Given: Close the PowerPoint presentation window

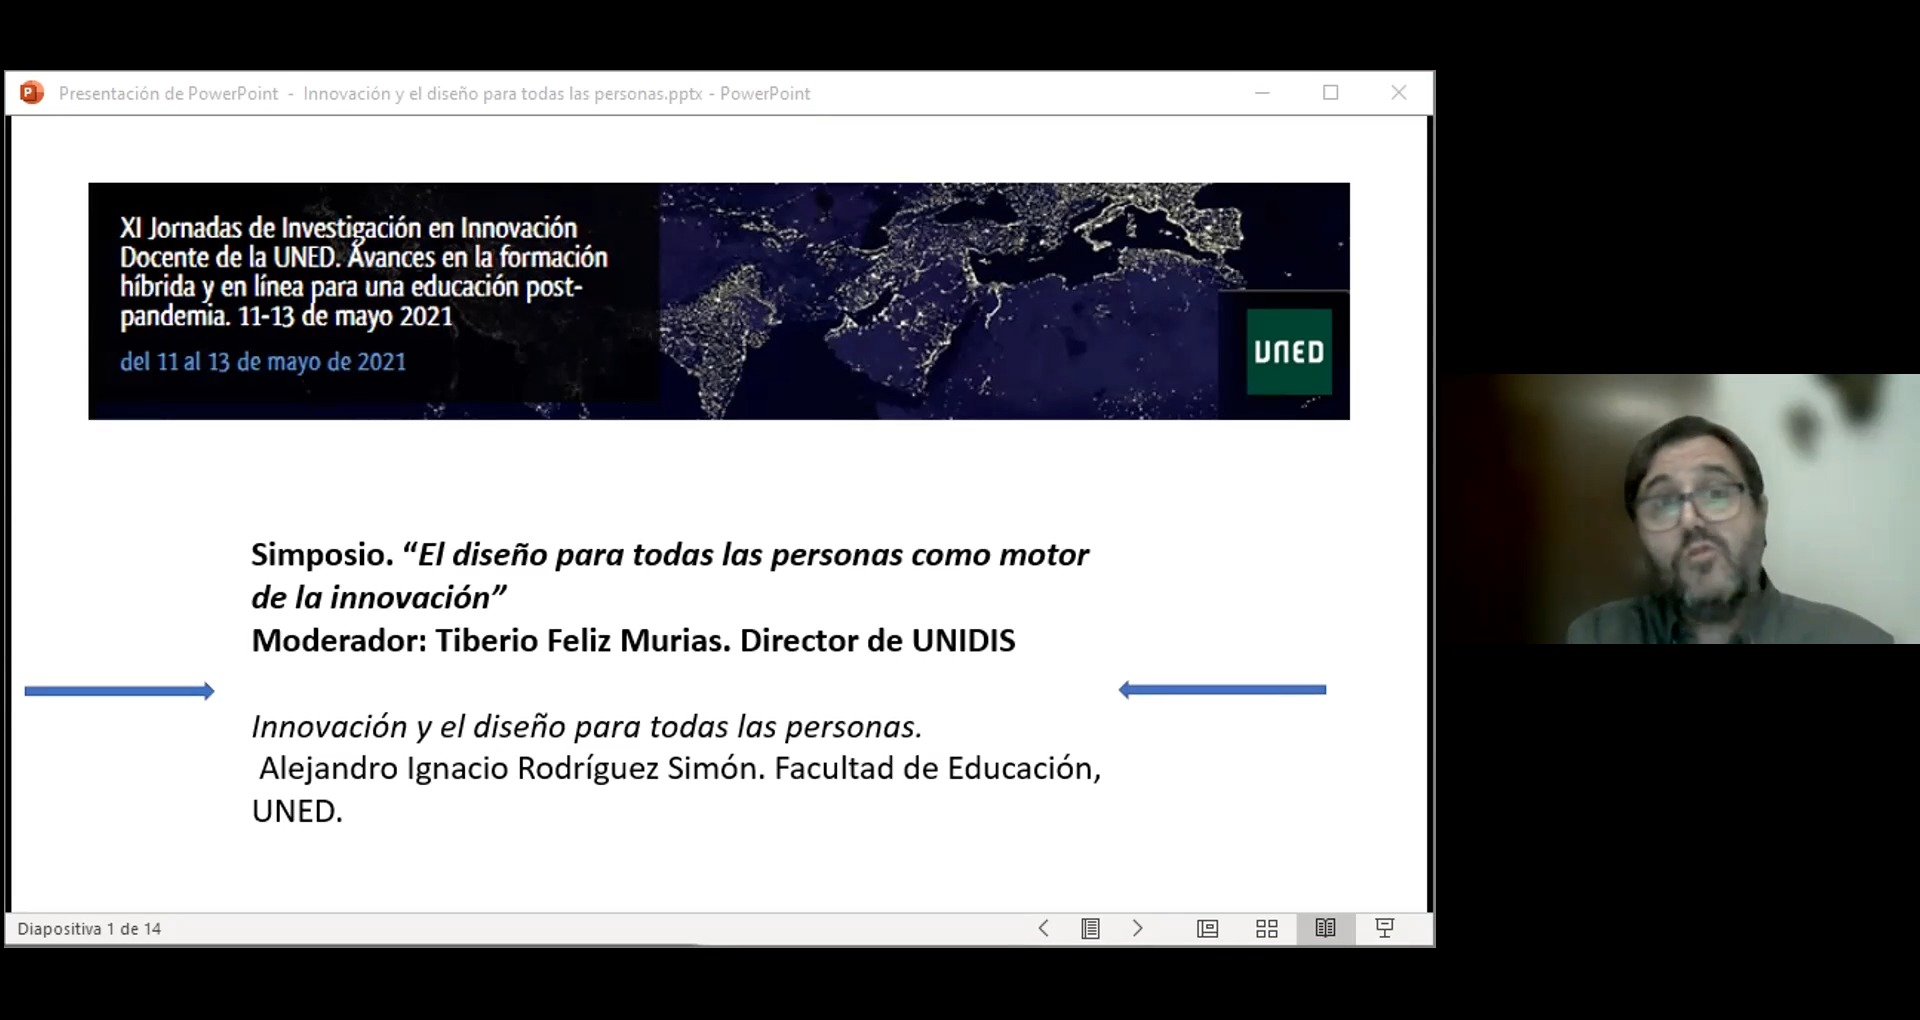Looking at the screenshot, I should [x=1399, y=93].
